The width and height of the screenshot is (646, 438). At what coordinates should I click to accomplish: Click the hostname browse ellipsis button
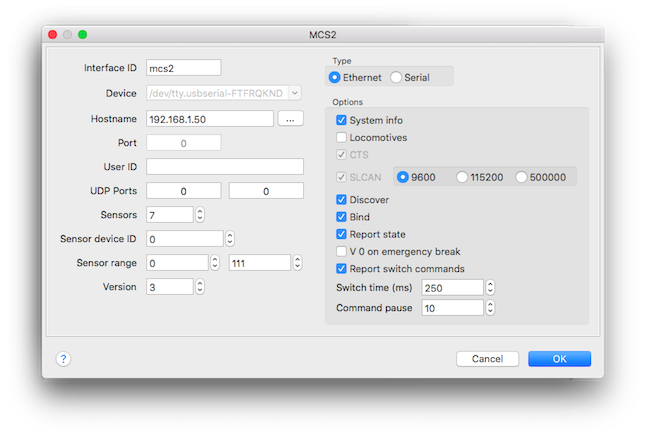click(x=289, y=119)
